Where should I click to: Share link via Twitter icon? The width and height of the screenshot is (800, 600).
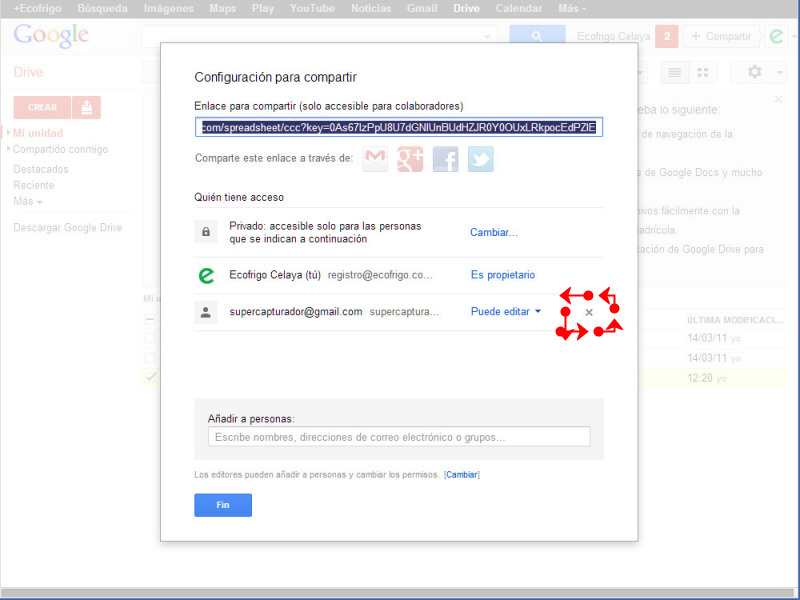(x=481, y=159)
